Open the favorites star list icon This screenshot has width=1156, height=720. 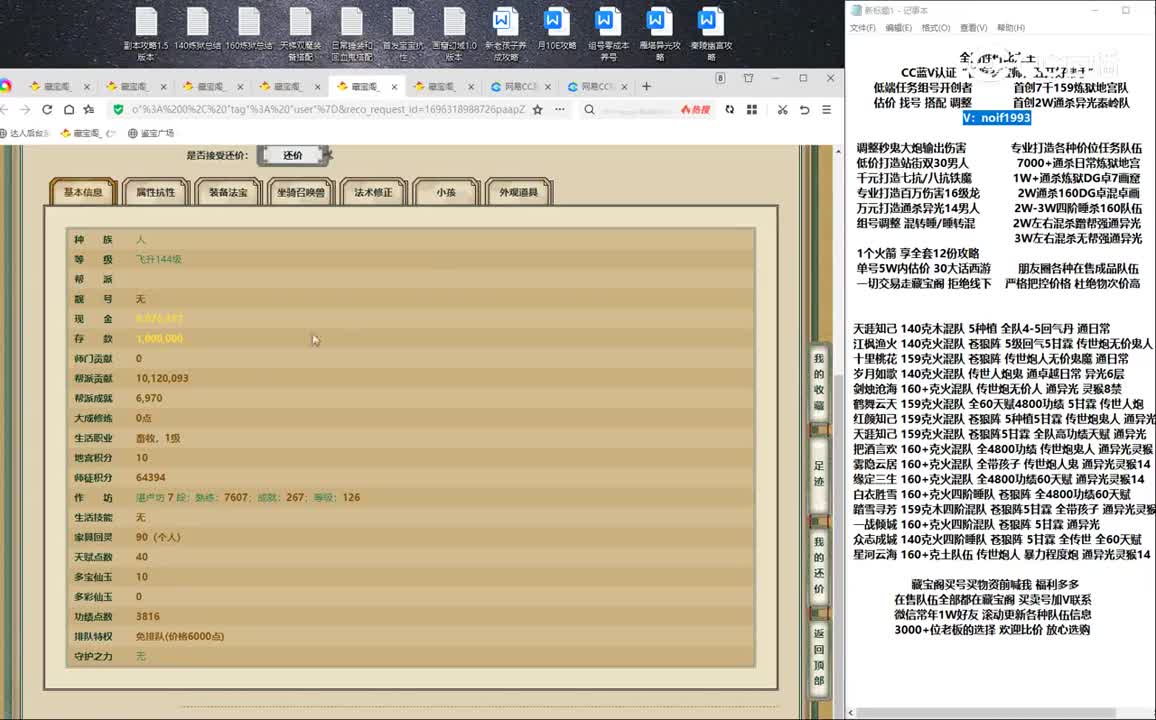[x=89, y=109]
